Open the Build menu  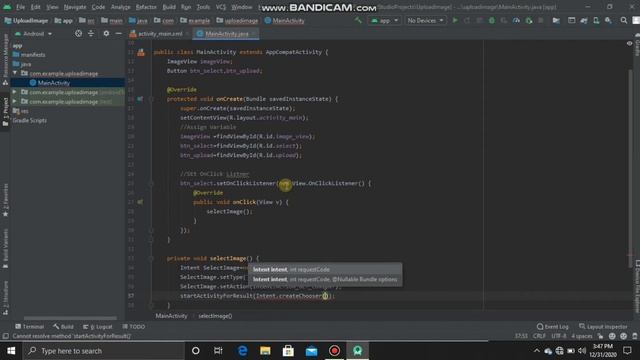tap(169, 7)
